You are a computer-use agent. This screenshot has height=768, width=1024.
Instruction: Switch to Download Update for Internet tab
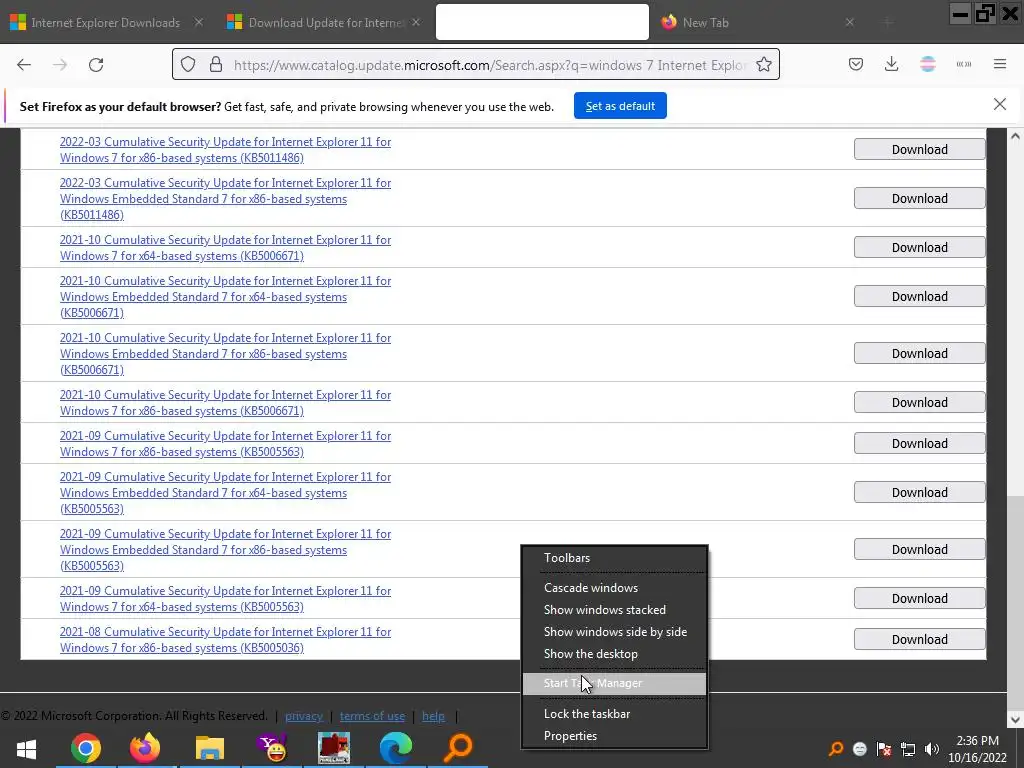[x=325, y=22]
